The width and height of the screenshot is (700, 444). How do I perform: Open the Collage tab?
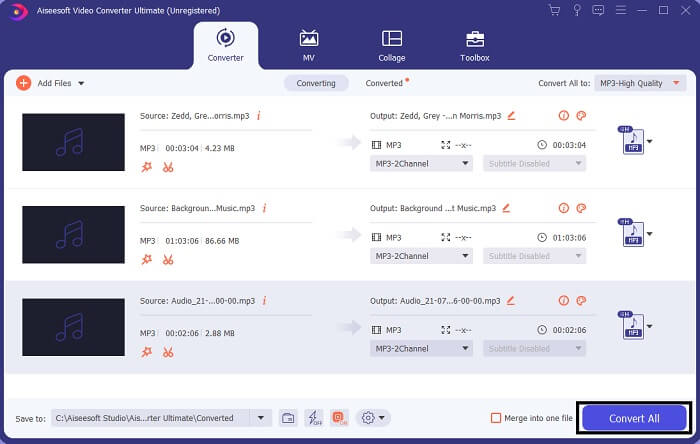392,45
